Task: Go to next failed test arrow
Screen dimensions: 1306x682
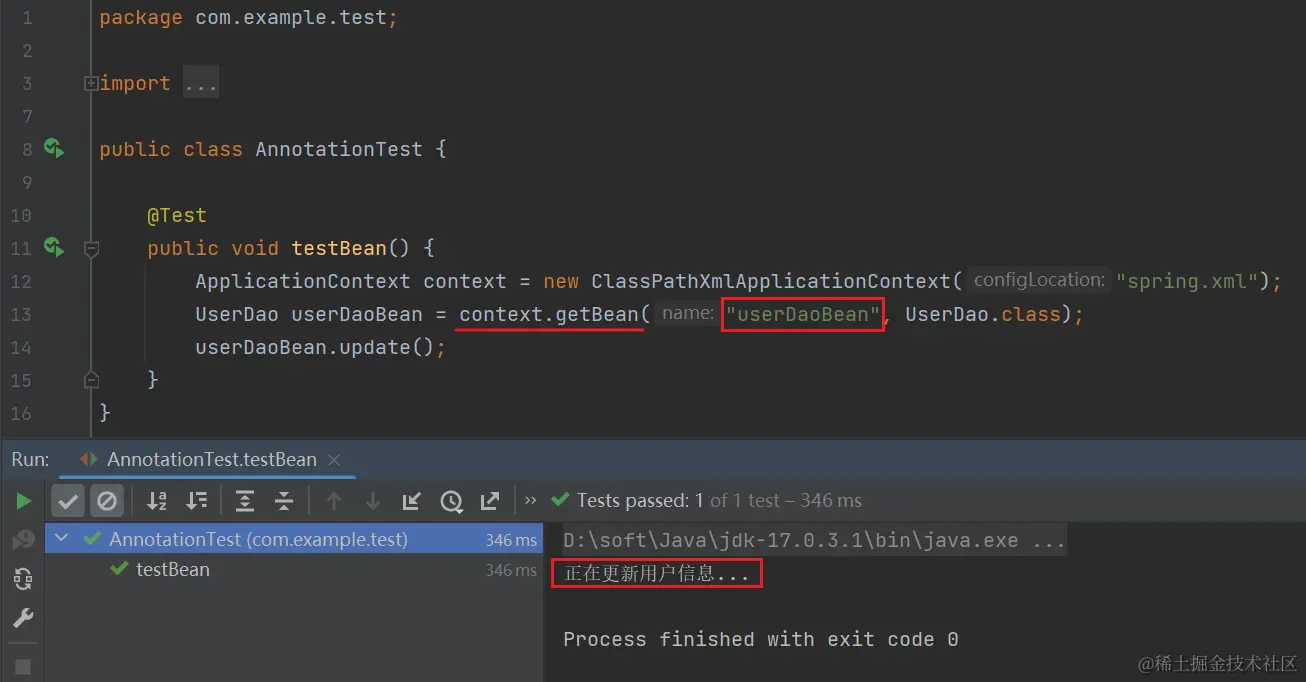Action: [x=372, y=500]
